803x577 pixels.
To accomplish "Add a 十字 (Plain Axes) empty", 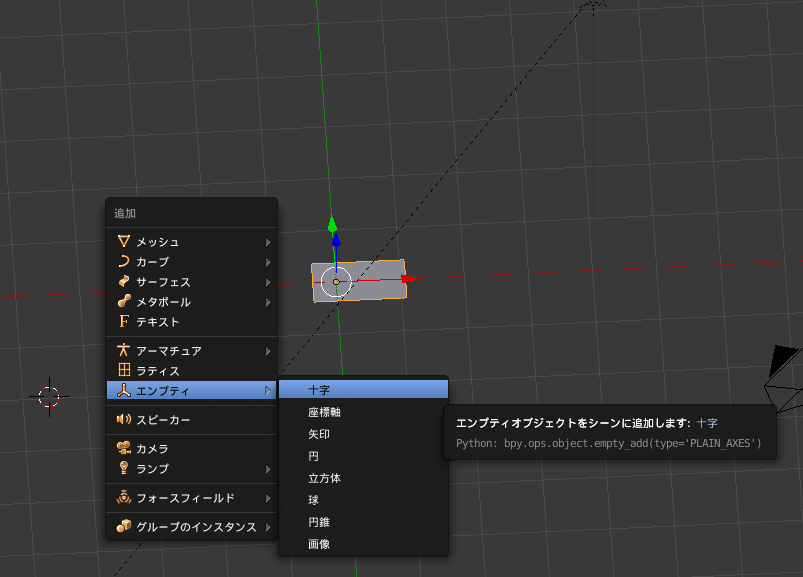I will click(x=364, y=390).
